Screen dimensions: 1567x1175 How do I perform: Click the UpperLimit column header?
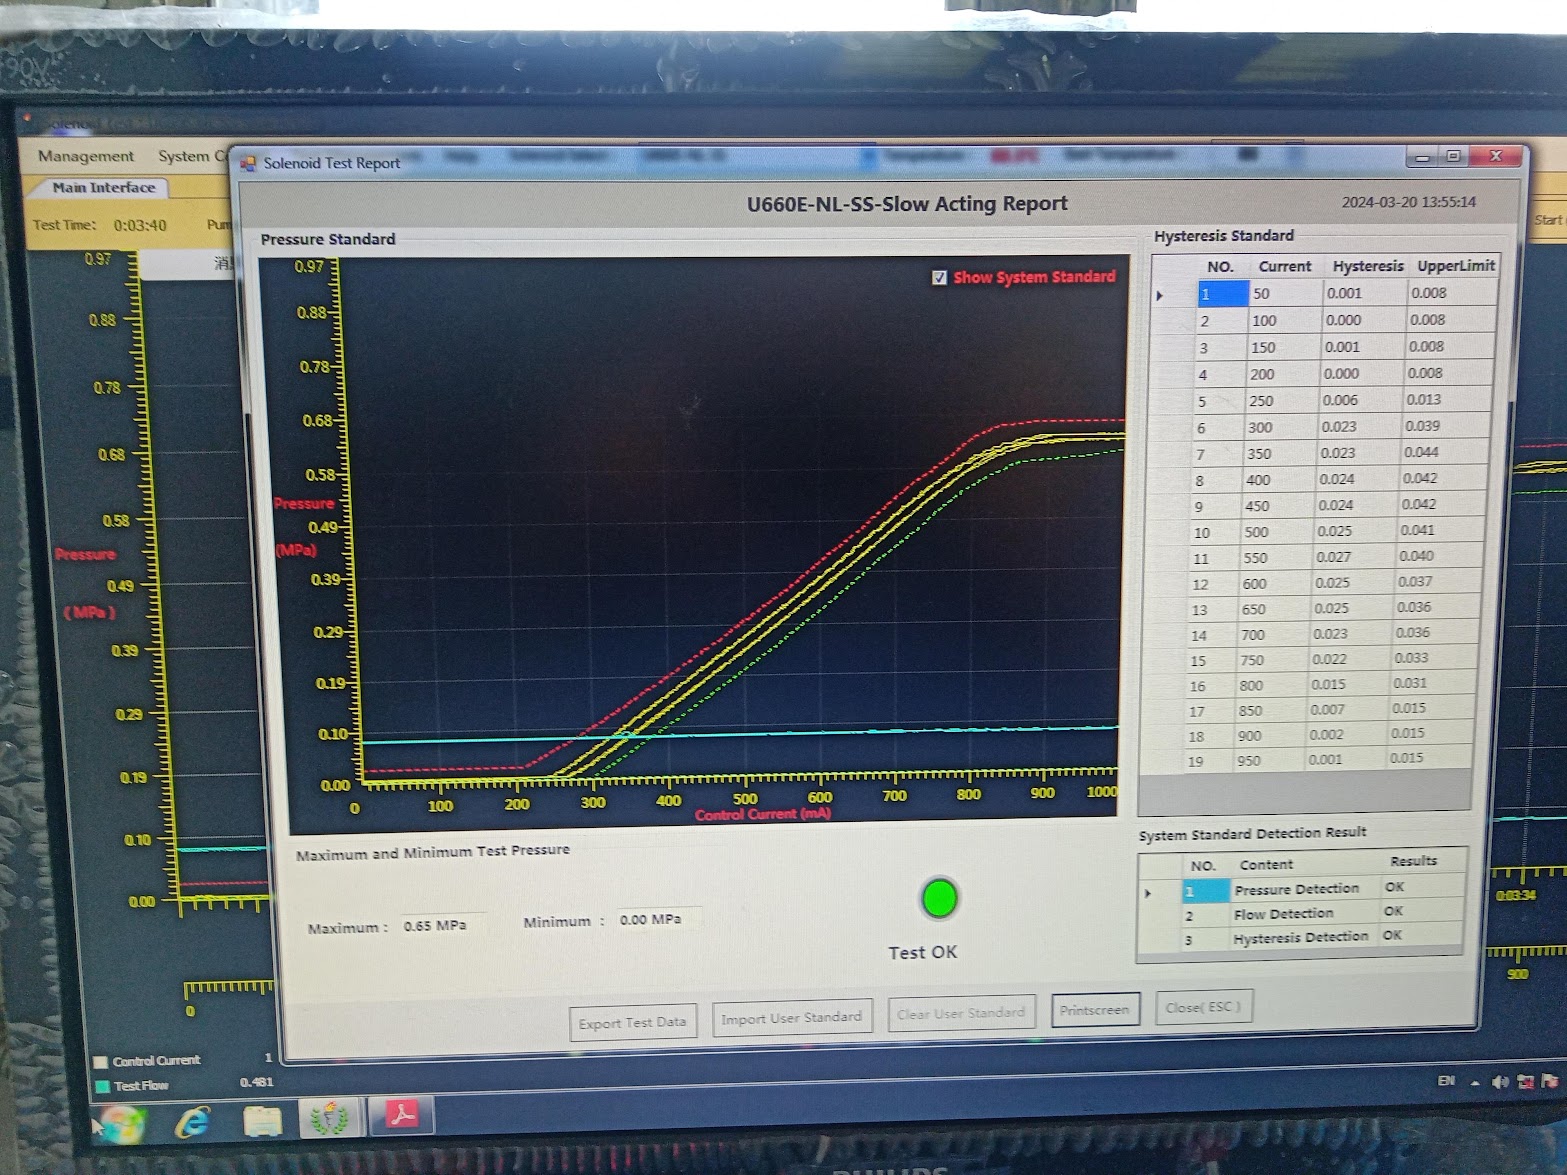pos(1455,265)
